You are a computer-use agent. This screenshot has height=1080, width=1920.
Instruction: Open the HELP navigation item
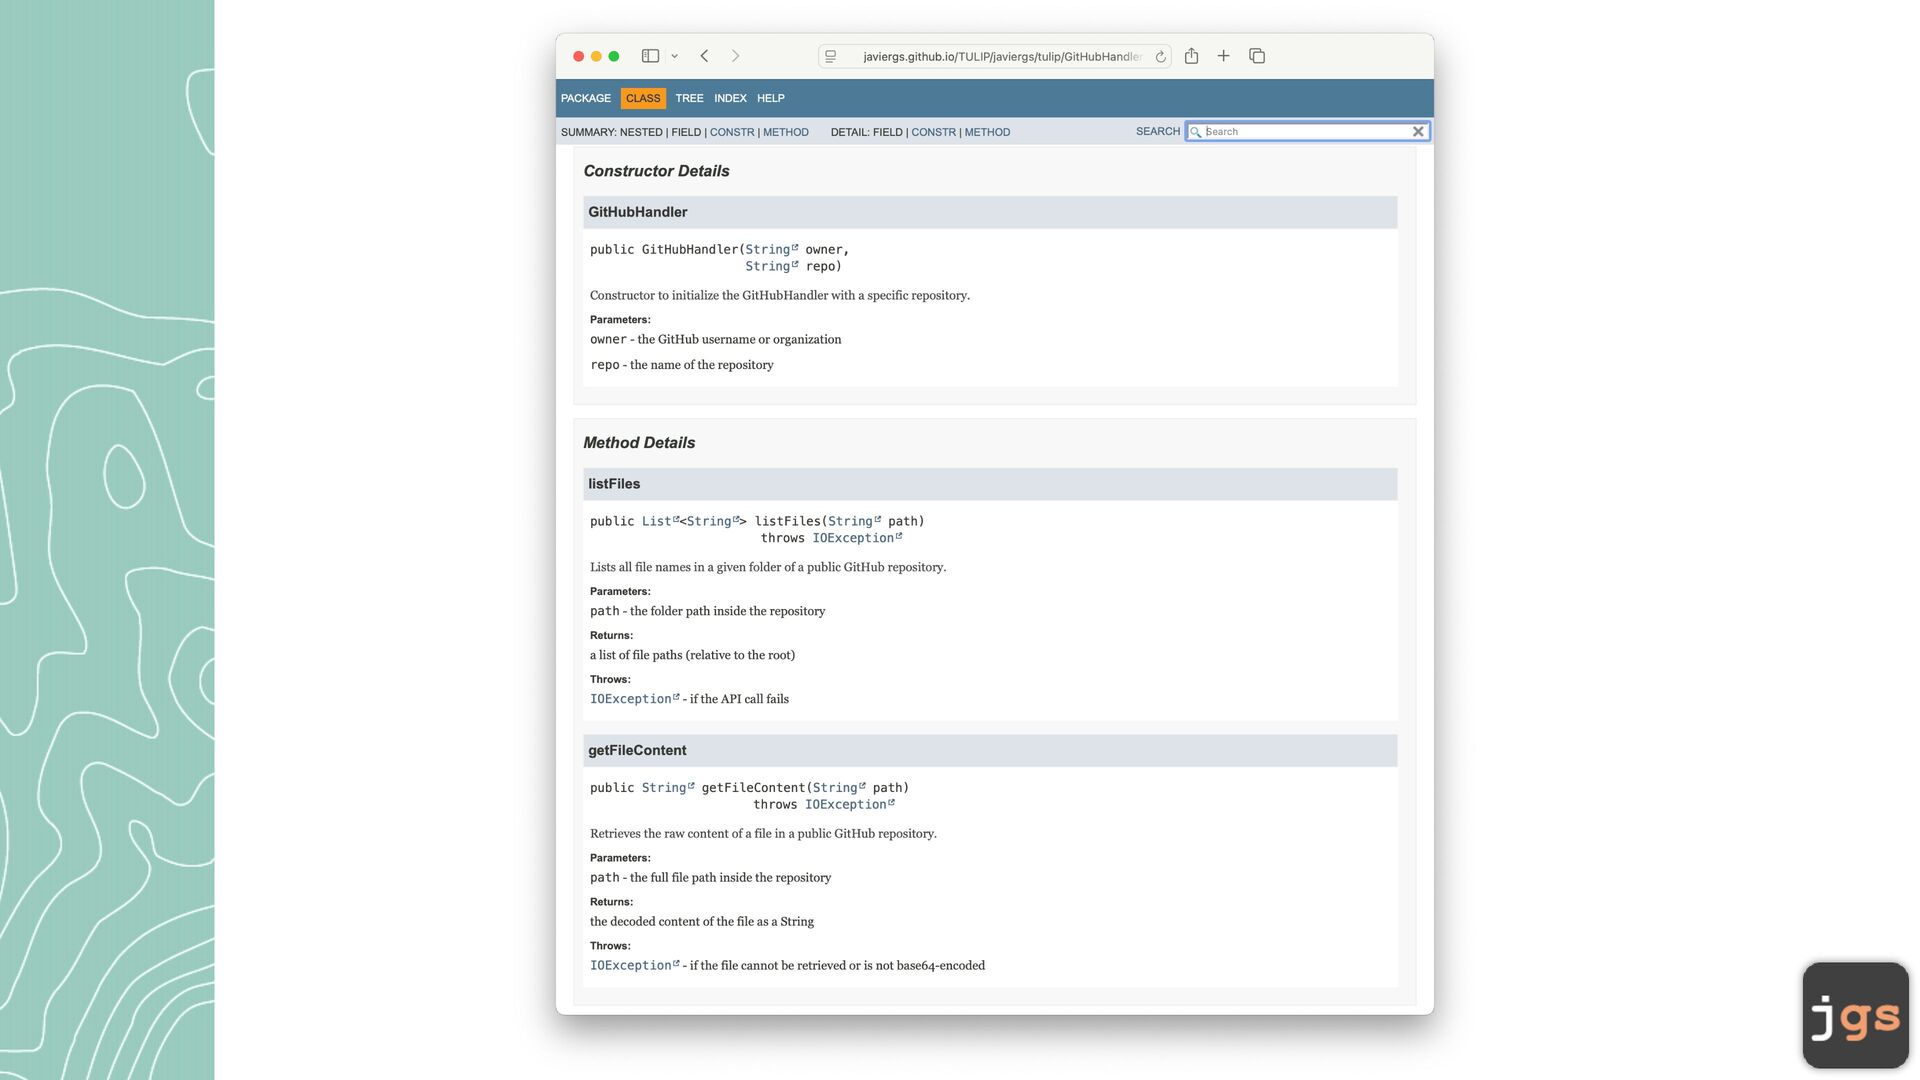(771, 98)
